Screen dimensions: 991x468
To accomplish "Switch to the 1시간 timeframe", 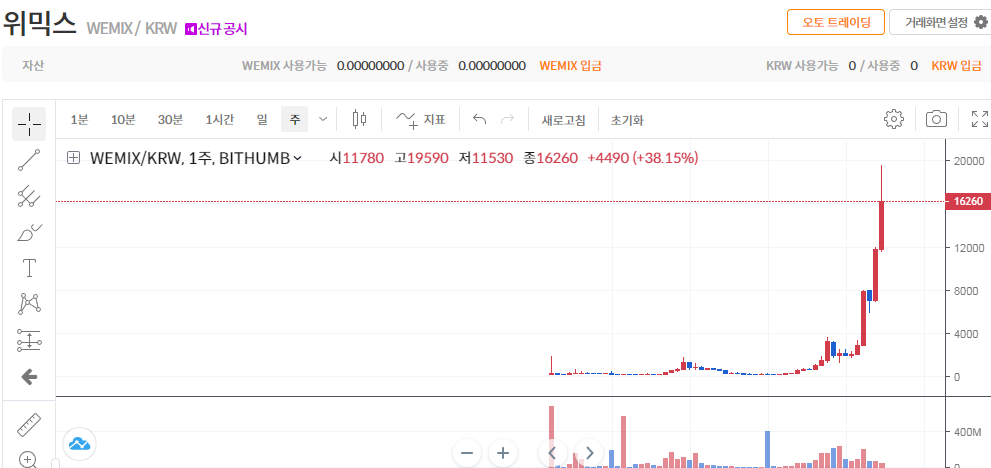I will [x=219, y=120].
